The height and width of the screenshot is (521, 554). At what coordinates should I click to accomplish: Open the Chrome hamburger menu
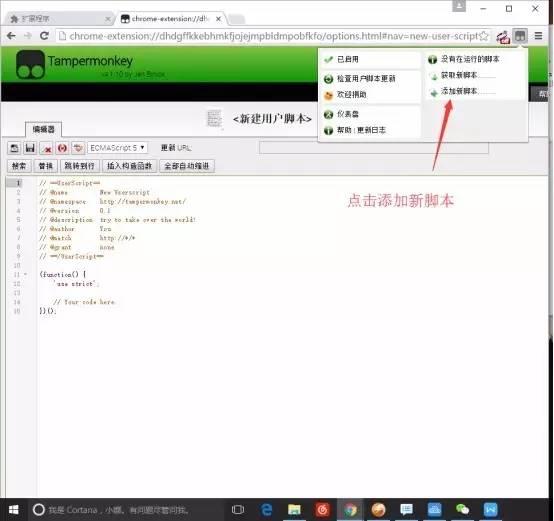[x=538, y=36]
